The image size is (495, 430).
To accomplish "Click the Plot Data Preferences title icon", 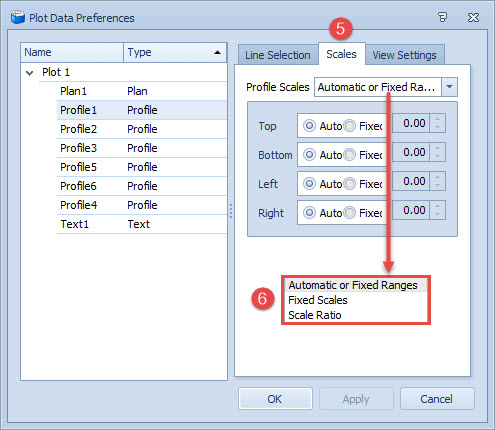I will pos(18,17).
